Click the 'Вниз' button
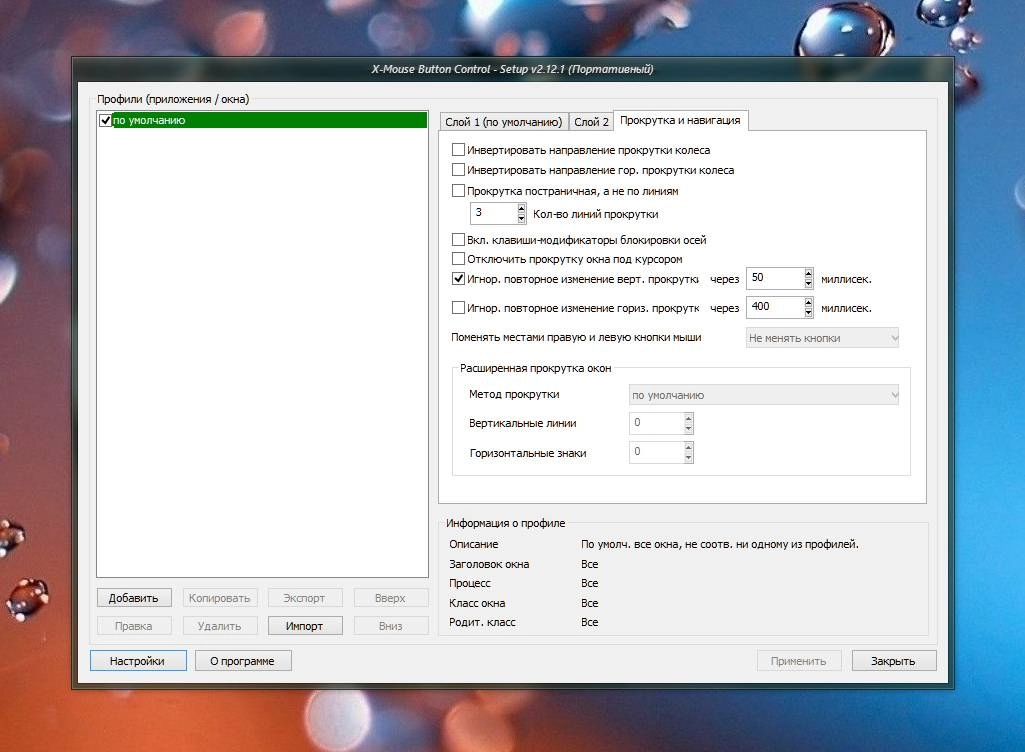This screenshot has height=752, width=1025. pos(390,626)
